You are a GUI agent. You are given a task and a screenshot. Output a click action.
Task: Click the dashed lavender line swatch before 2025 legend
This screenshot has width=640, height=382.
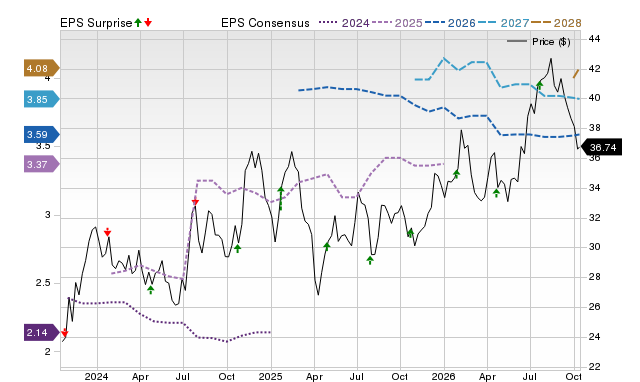(381, 22)
